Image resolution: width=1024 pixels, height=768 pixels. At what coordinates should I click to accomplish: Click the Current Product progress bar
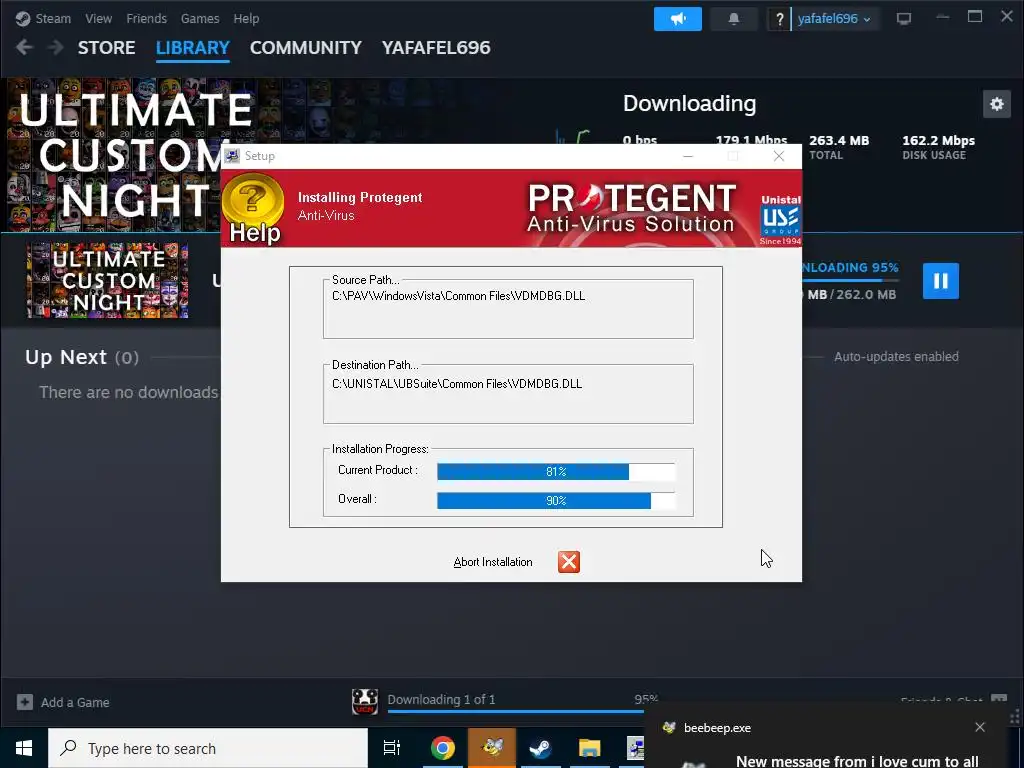point(556,471)
